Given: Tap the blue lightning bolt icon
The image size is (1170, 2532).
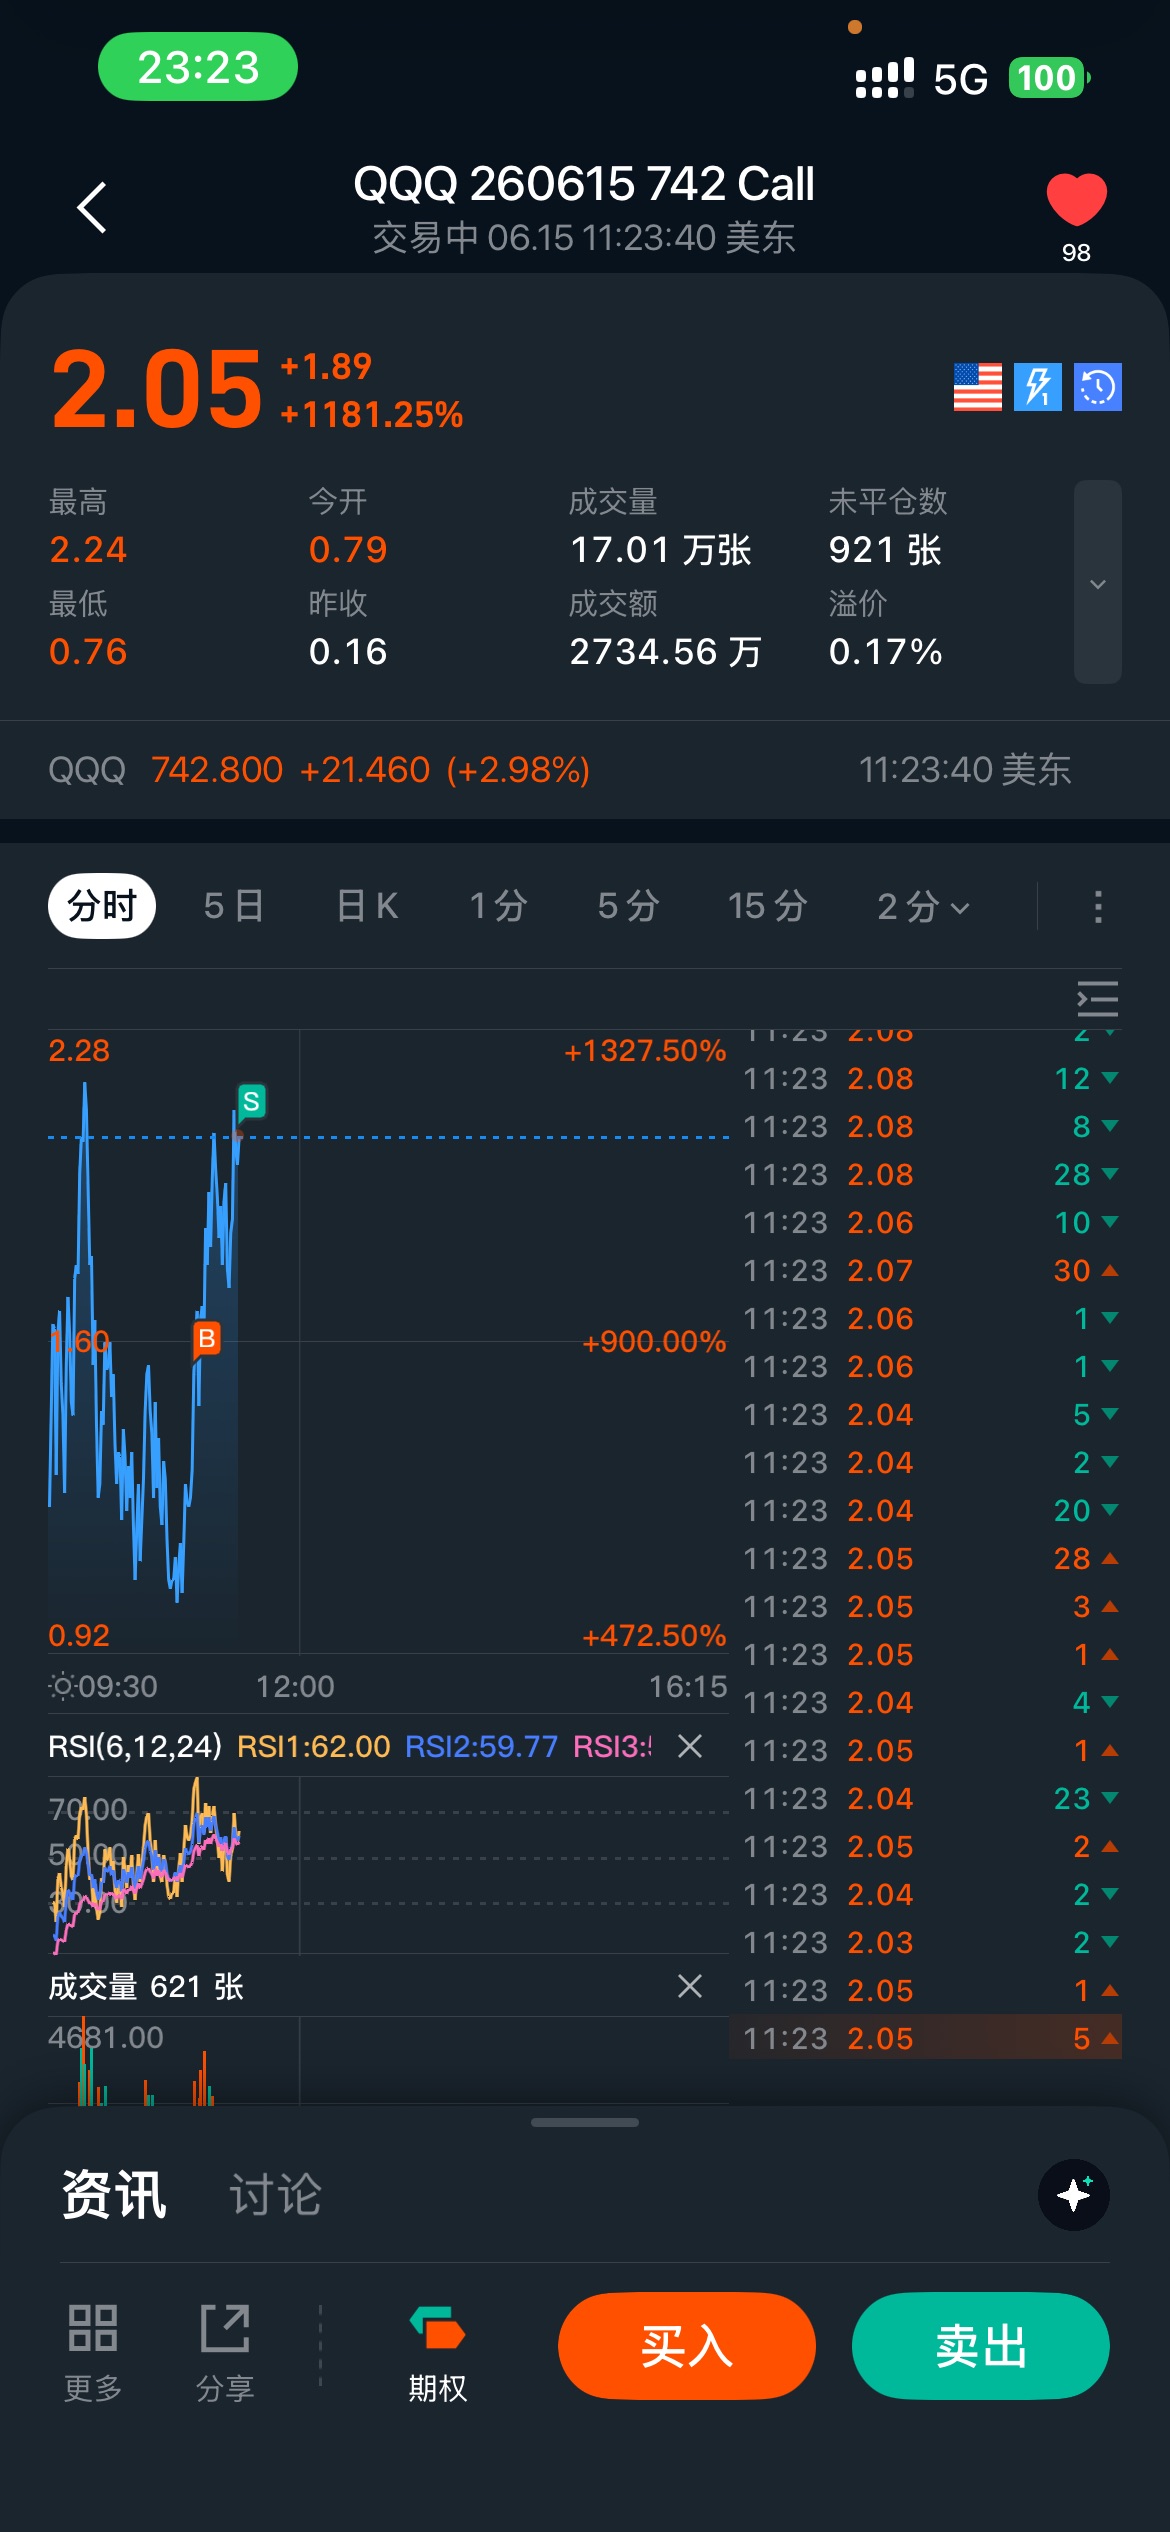Looking at the screenshot, I should point(1038,387).
